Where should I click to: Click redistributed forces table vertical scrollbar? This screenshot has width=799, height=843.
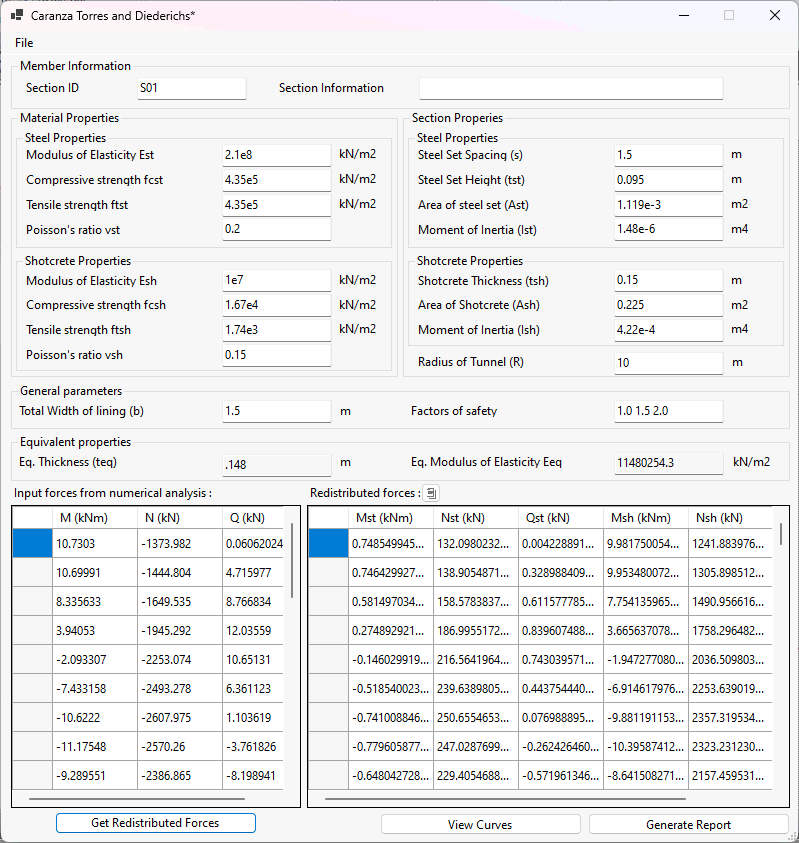pyautogui.click(x=781, y=534)
